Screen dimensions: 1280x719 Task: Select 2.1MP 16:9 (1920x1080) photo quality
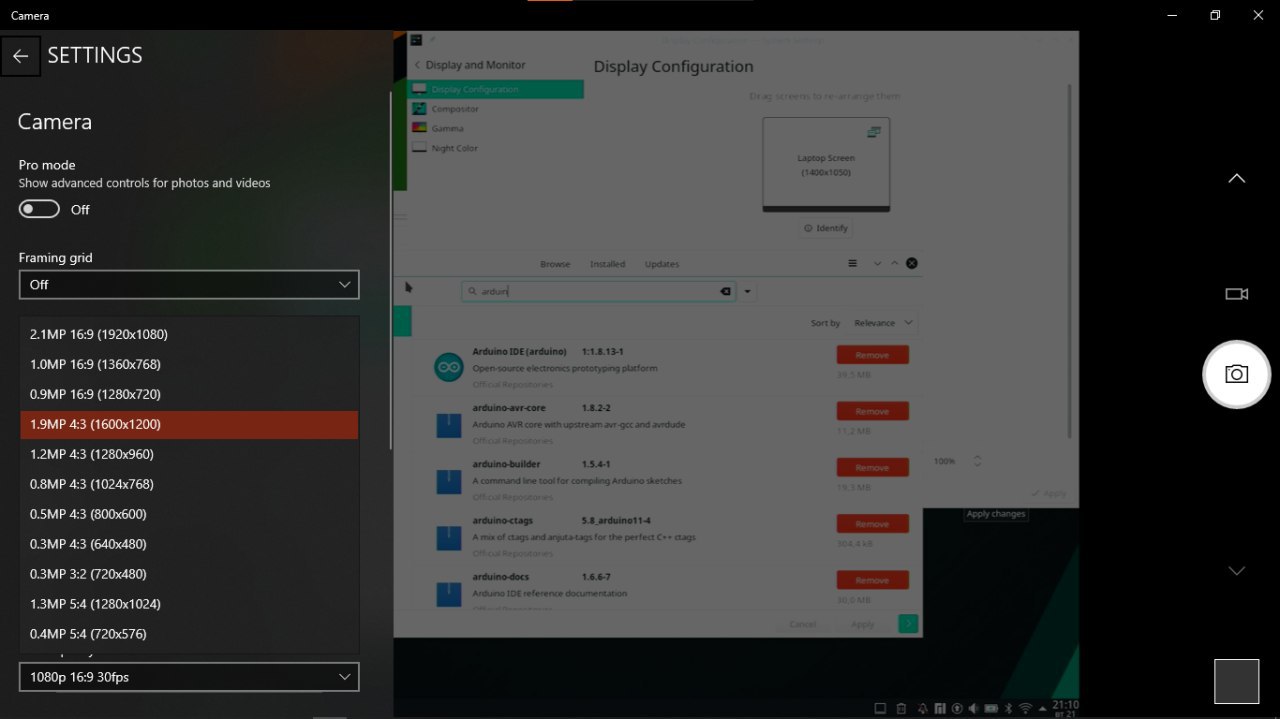(189, 334)
